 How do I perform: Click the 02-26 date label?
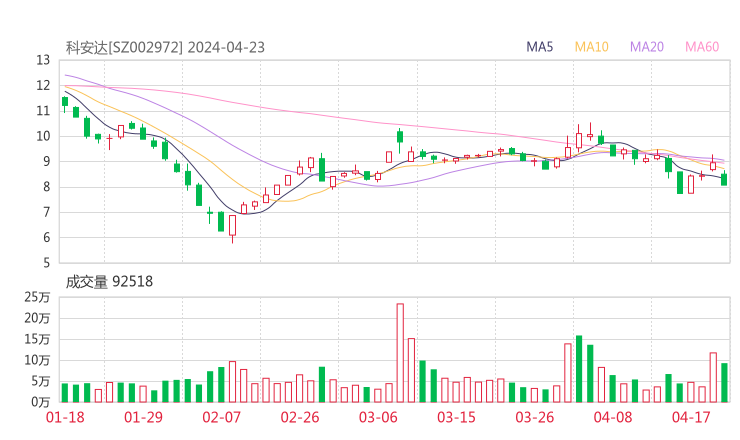300,417
